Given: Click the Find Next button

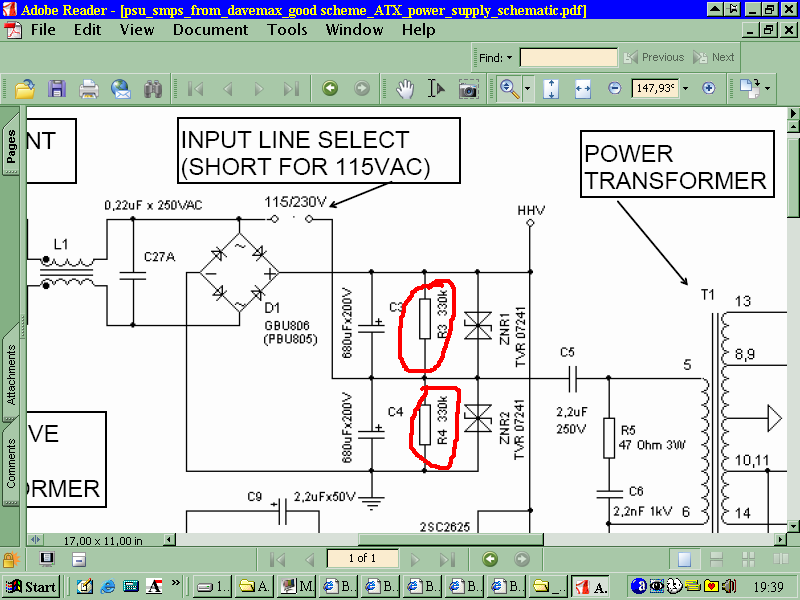Looking at the screenshot, I should click(x=713, y=57).
